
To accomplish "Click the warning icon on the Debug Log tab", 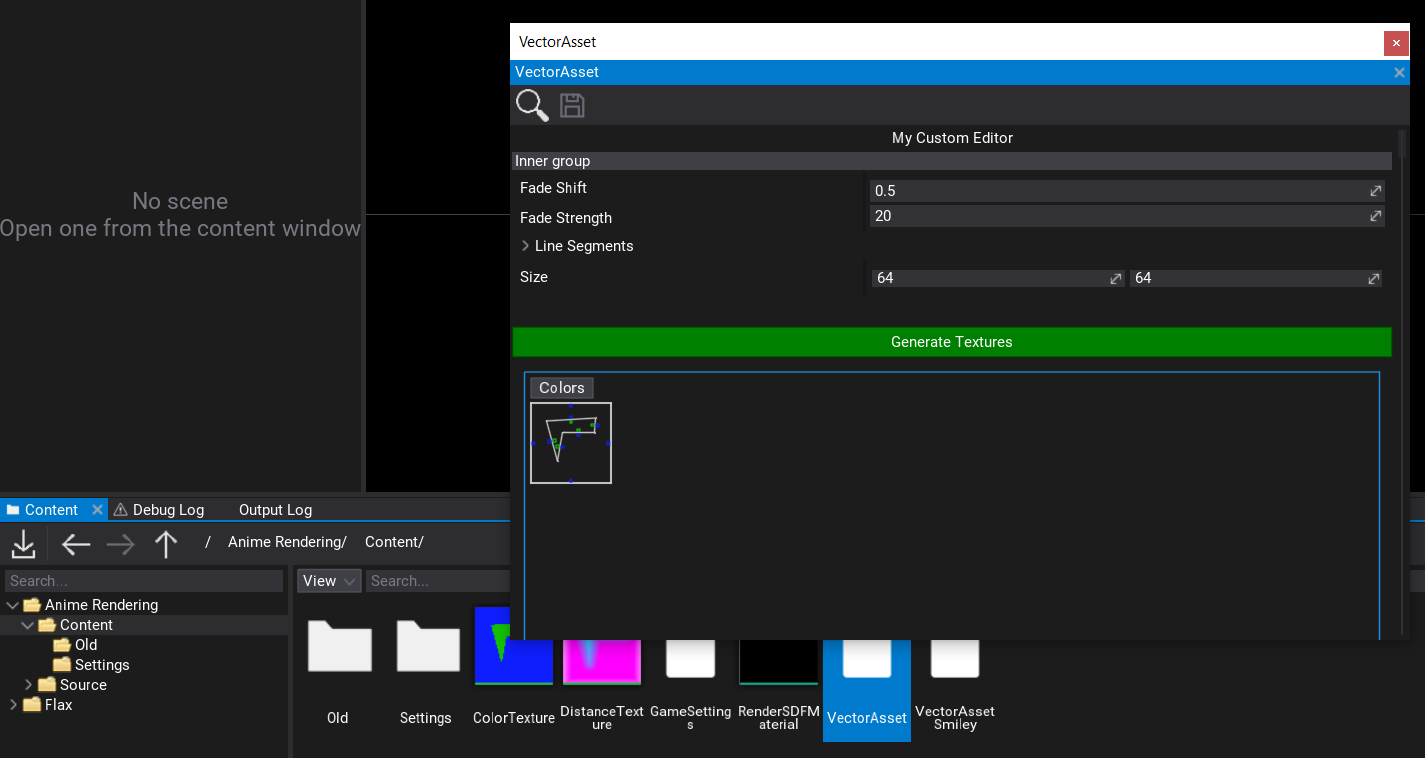I will tap(119, 509).
